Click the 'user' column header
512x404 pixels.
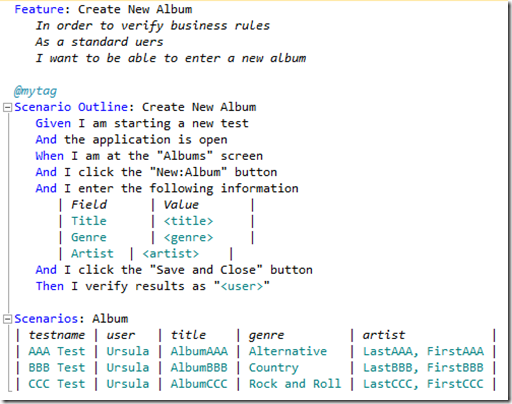pos(121,335)
